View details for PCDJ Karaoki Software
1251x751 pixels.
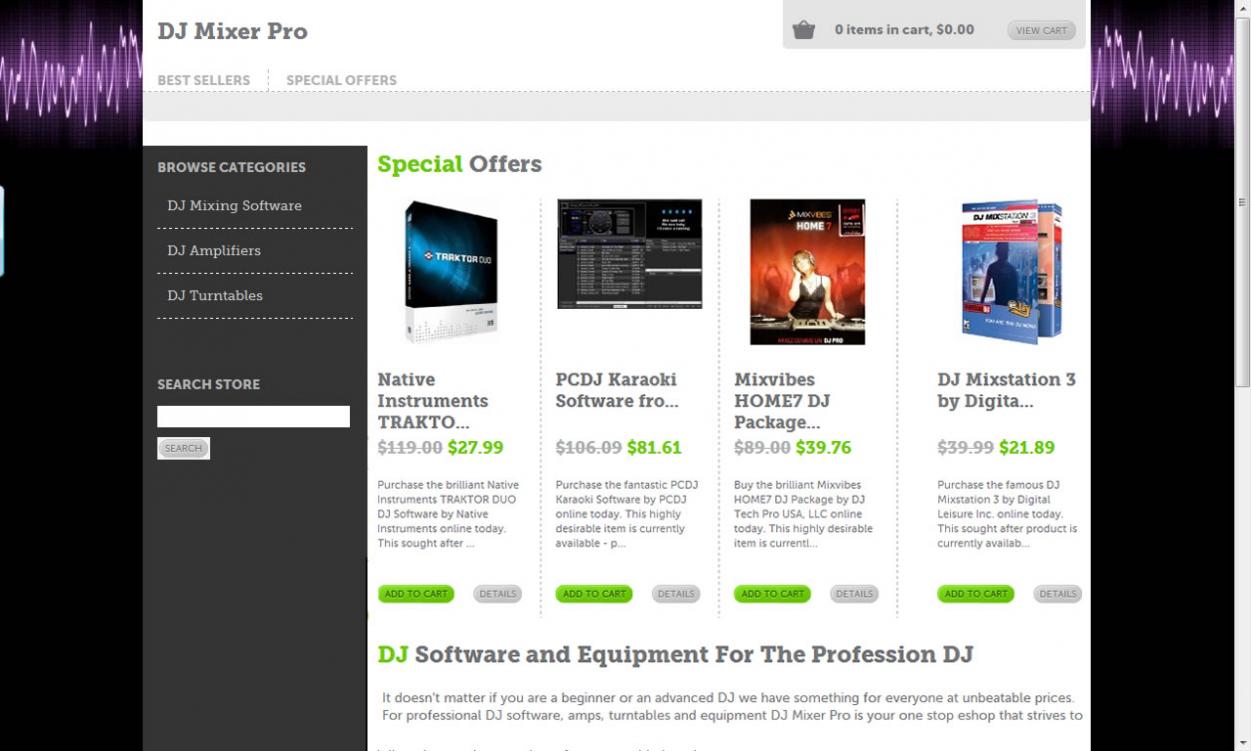676,594
